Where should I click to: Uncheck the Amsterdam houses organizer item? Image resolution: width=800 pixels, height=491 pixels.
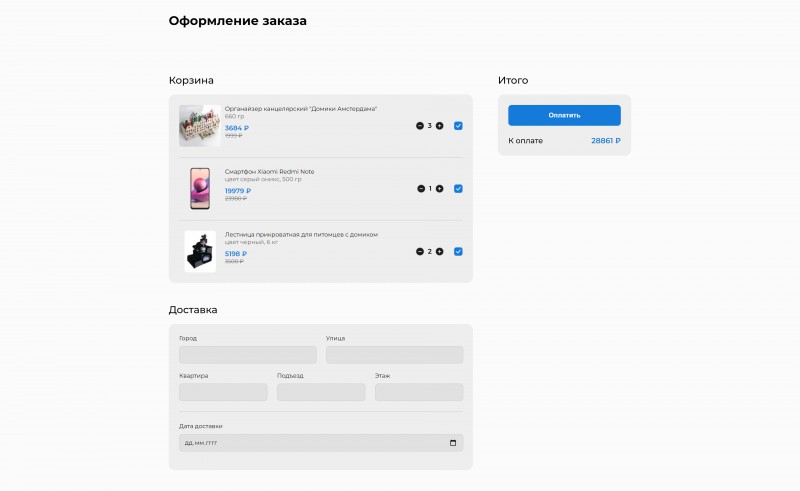(x=458, y=126)
